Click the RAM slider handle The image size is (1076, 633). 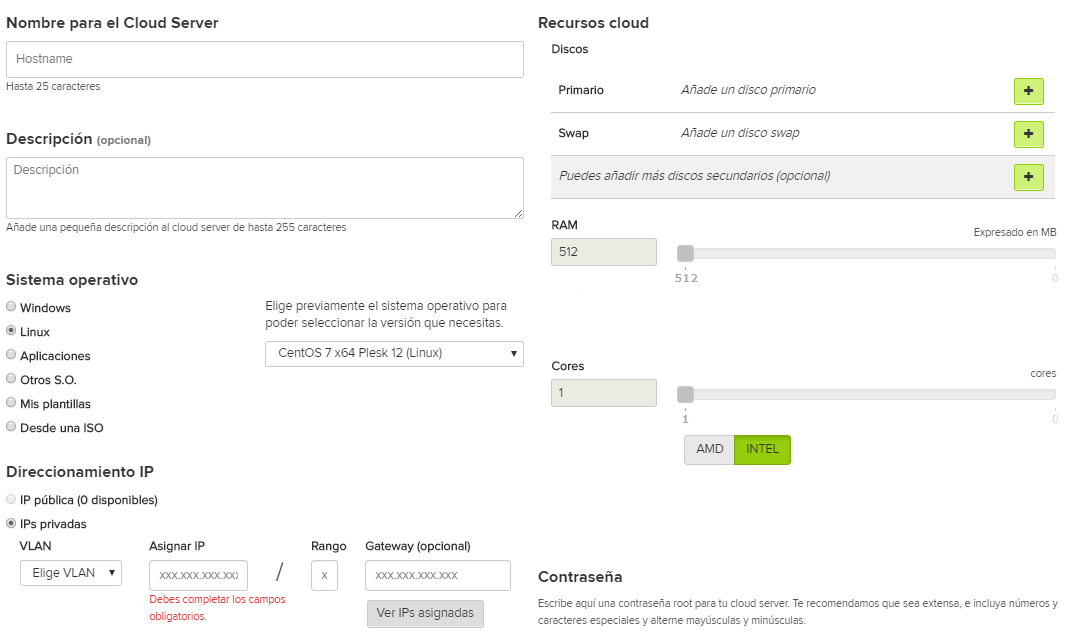click(x=685, y=254)
